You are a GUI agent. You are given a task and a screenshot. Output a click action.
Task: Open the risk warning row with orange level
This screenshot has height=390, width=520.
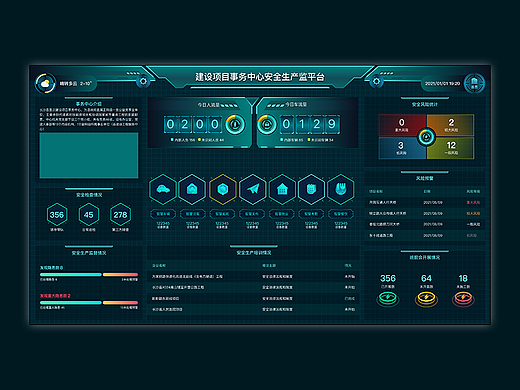[x=425, y=213]
